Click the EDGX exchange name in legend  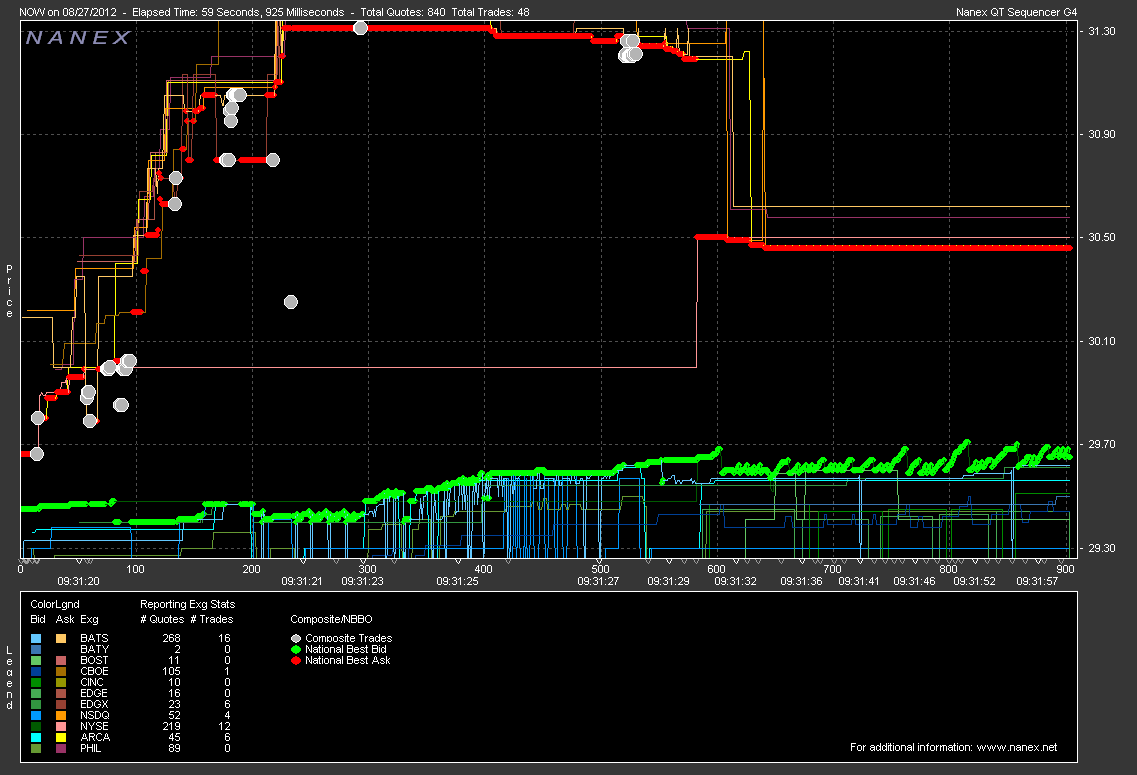point(94,705)
